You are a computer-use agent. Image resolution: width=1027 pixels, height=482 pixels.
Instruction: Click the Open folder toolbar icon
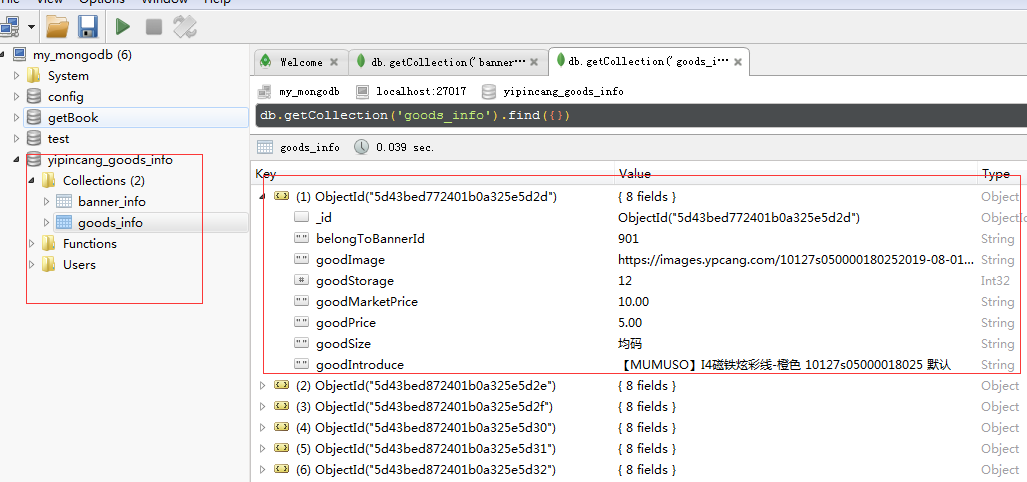coord(58,26)
